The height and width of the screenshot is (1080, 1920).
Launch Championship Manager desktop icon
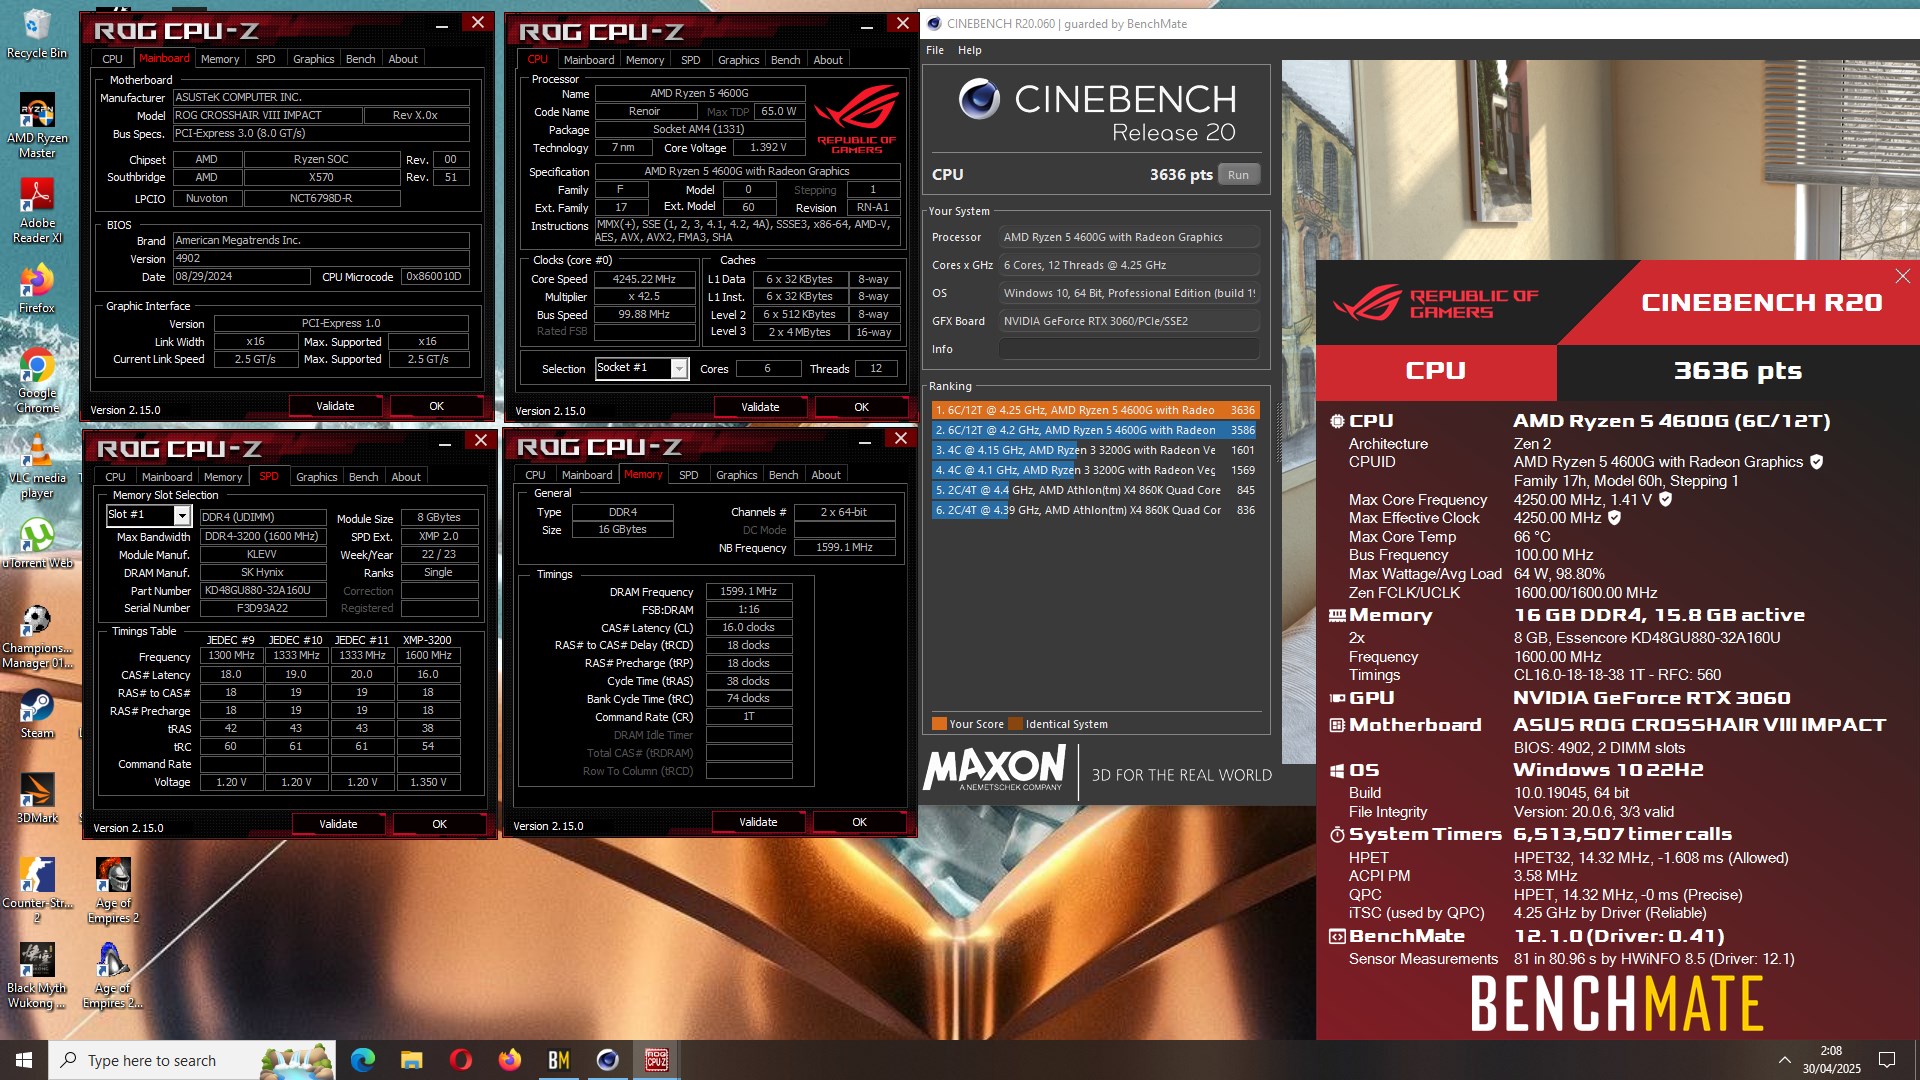pyautogui.click(x=37, y=636)
